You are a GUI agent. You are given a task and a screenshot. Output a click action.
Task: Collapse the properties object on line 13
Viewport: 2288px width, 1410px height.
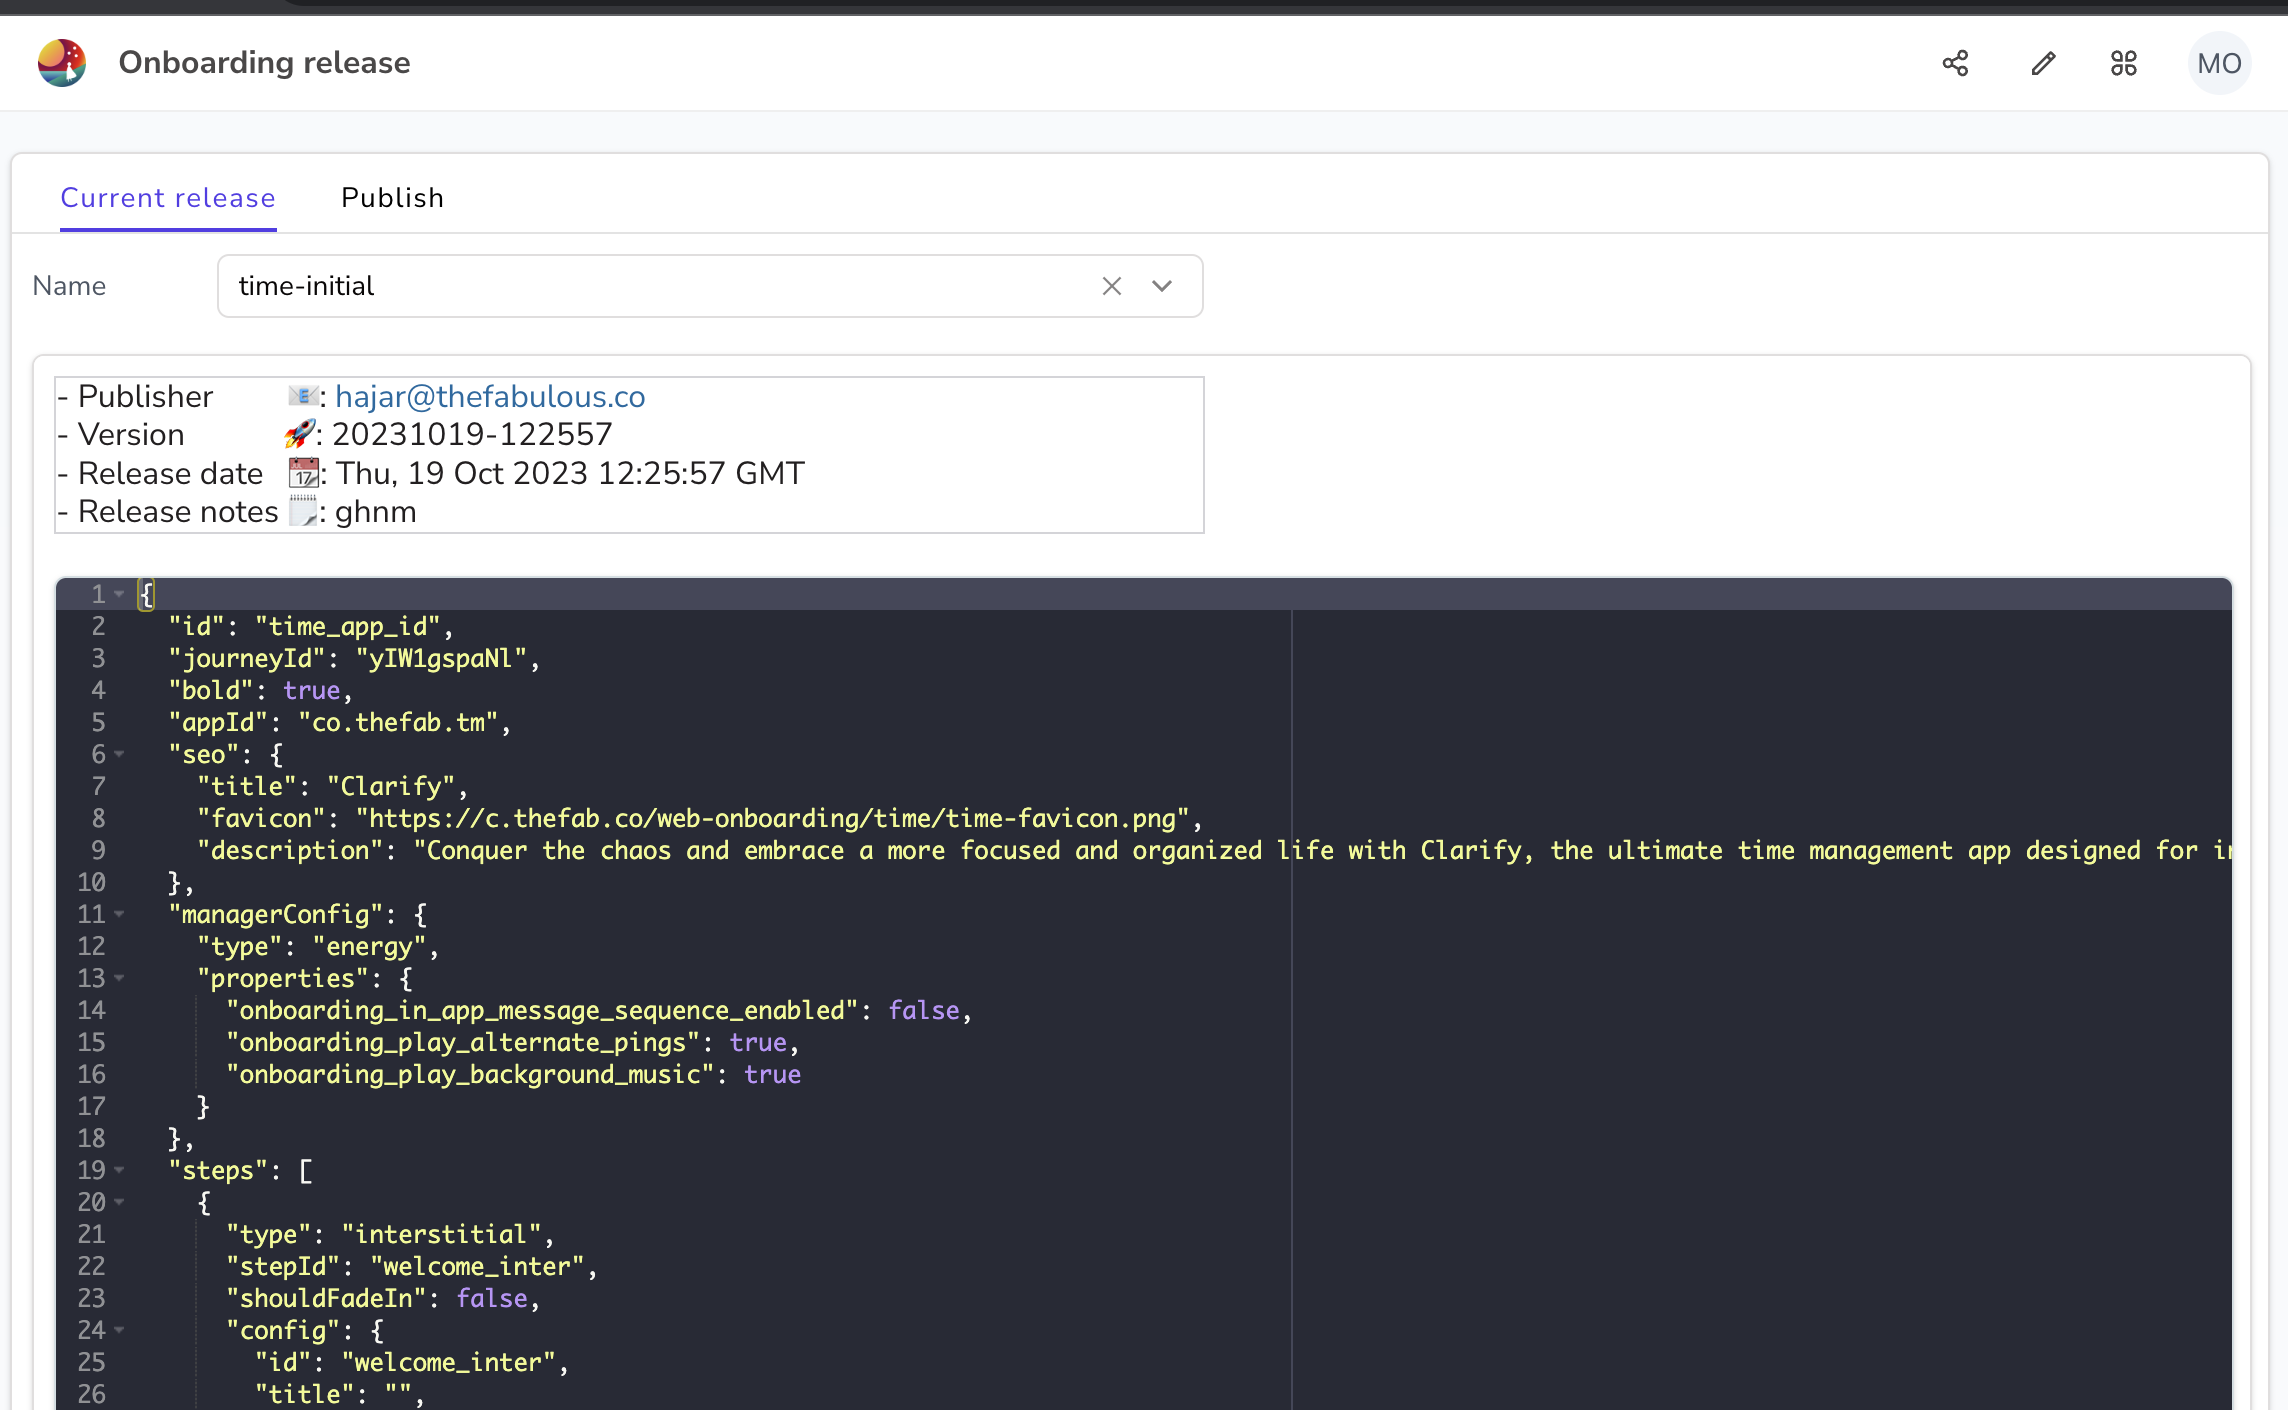tap(120, 978)
